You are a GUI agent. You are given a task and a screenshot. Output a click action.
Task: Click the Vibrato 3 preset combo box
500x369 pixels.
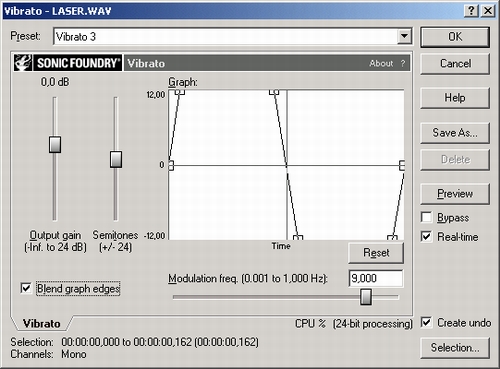(233, 36)
